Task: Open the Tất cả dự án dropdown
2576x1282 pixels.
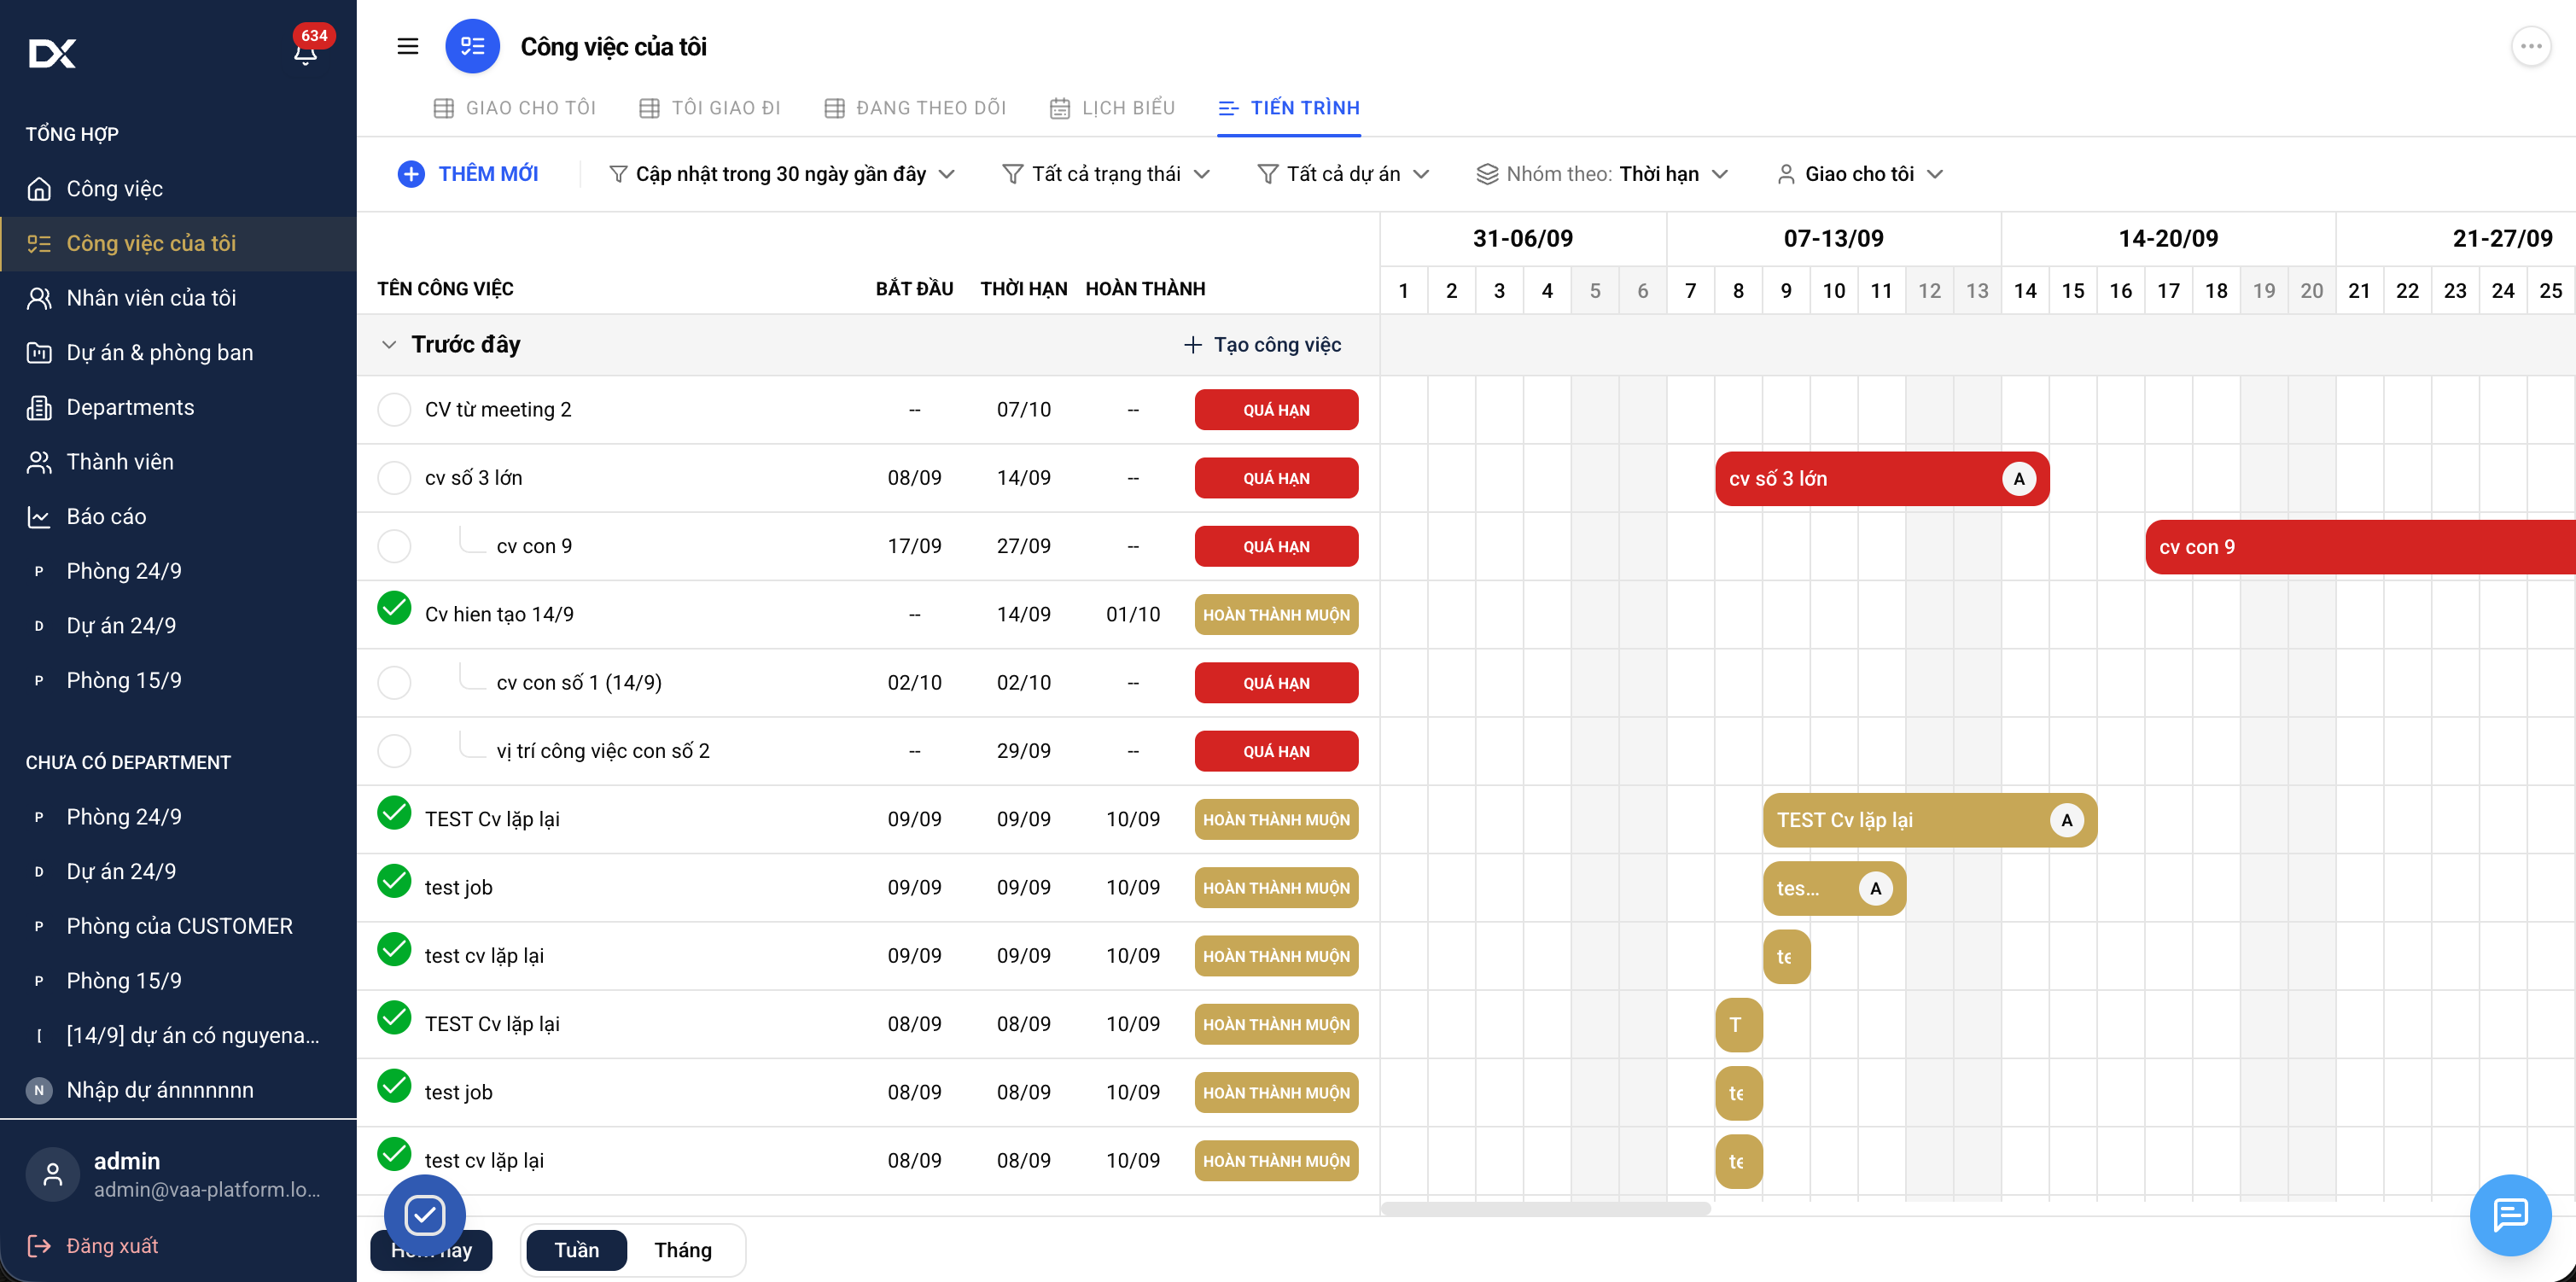Action: [x=1343, y=174]
